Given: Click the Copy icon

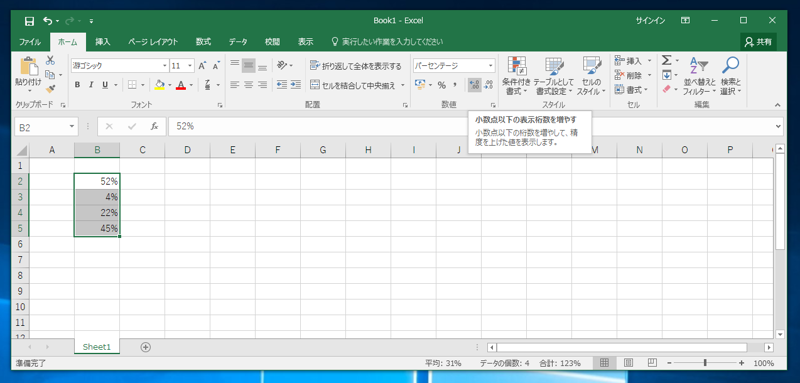Looking at the screenshot, I should [49, 74].
